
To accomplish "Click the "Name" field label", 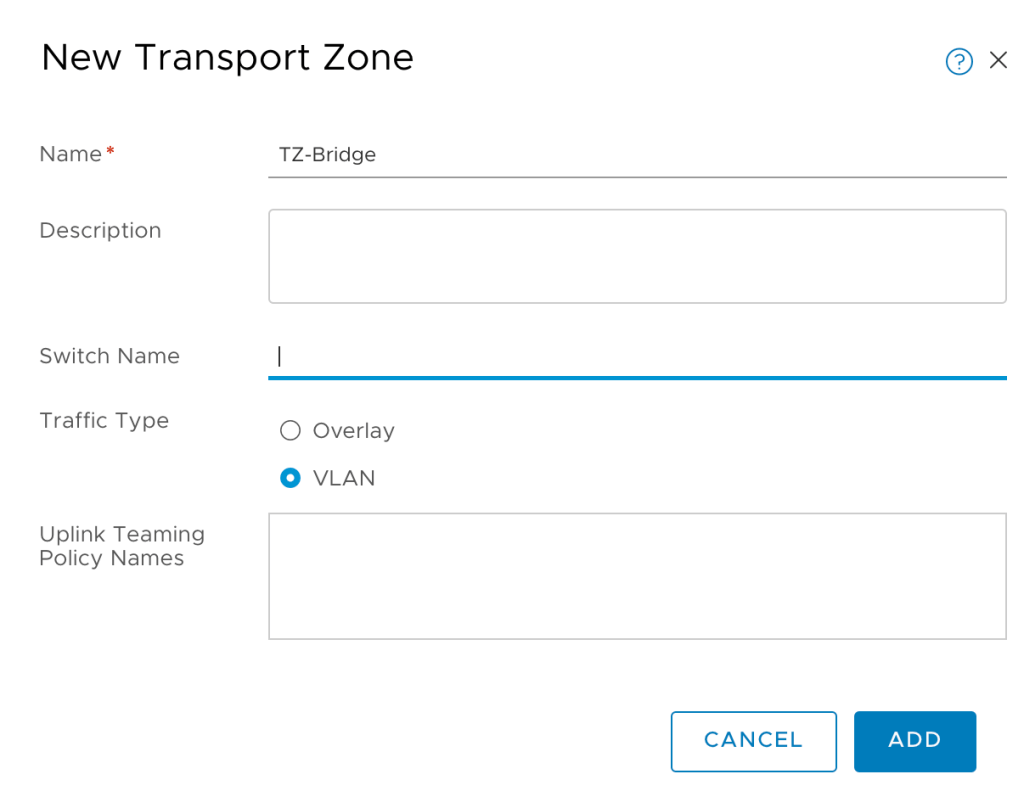I will pos(70,154).
